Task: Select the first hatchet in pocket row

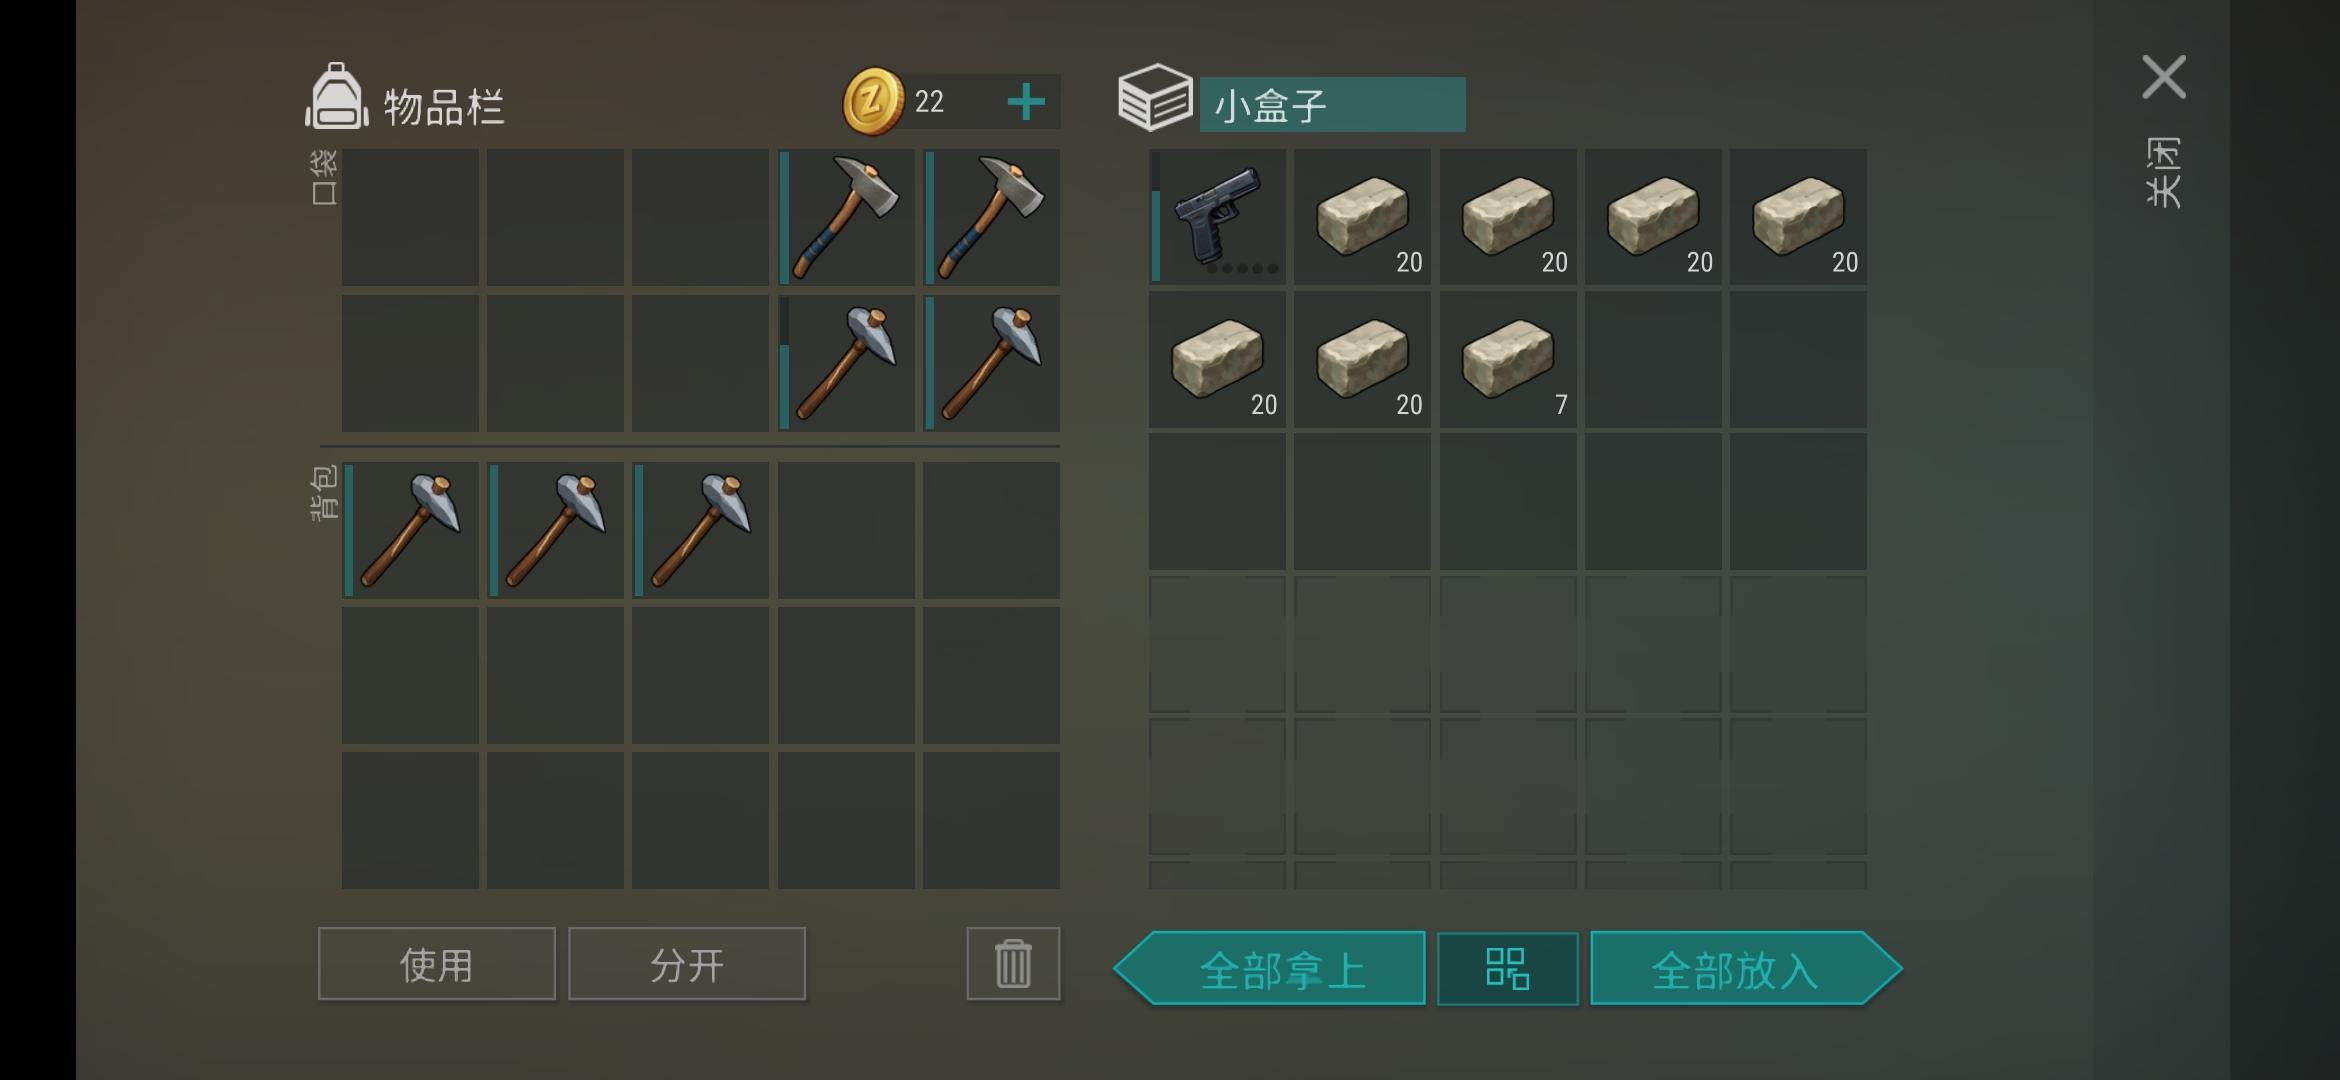Action: (x=846, y=217)
